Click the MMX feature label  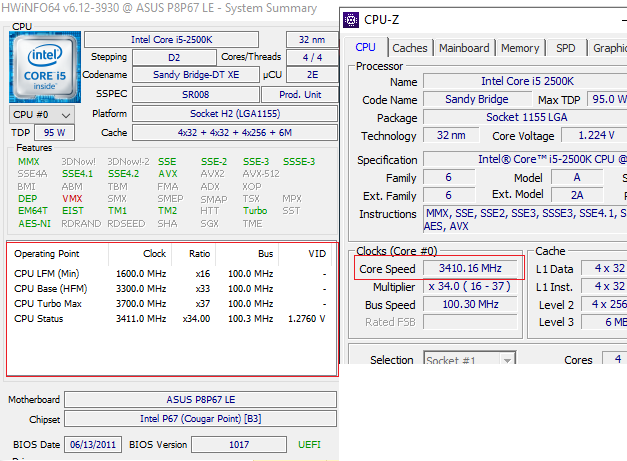click(29, 162)
